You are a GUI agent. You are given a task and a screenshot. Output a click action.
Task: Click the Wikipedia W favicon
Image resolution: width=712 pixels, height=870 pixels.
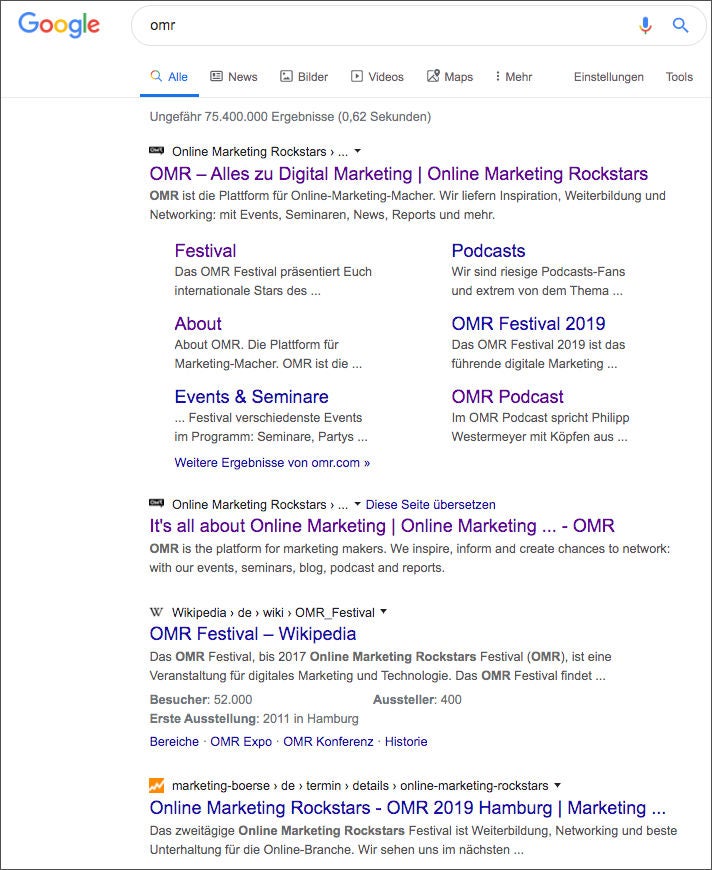tap(157, 612)
